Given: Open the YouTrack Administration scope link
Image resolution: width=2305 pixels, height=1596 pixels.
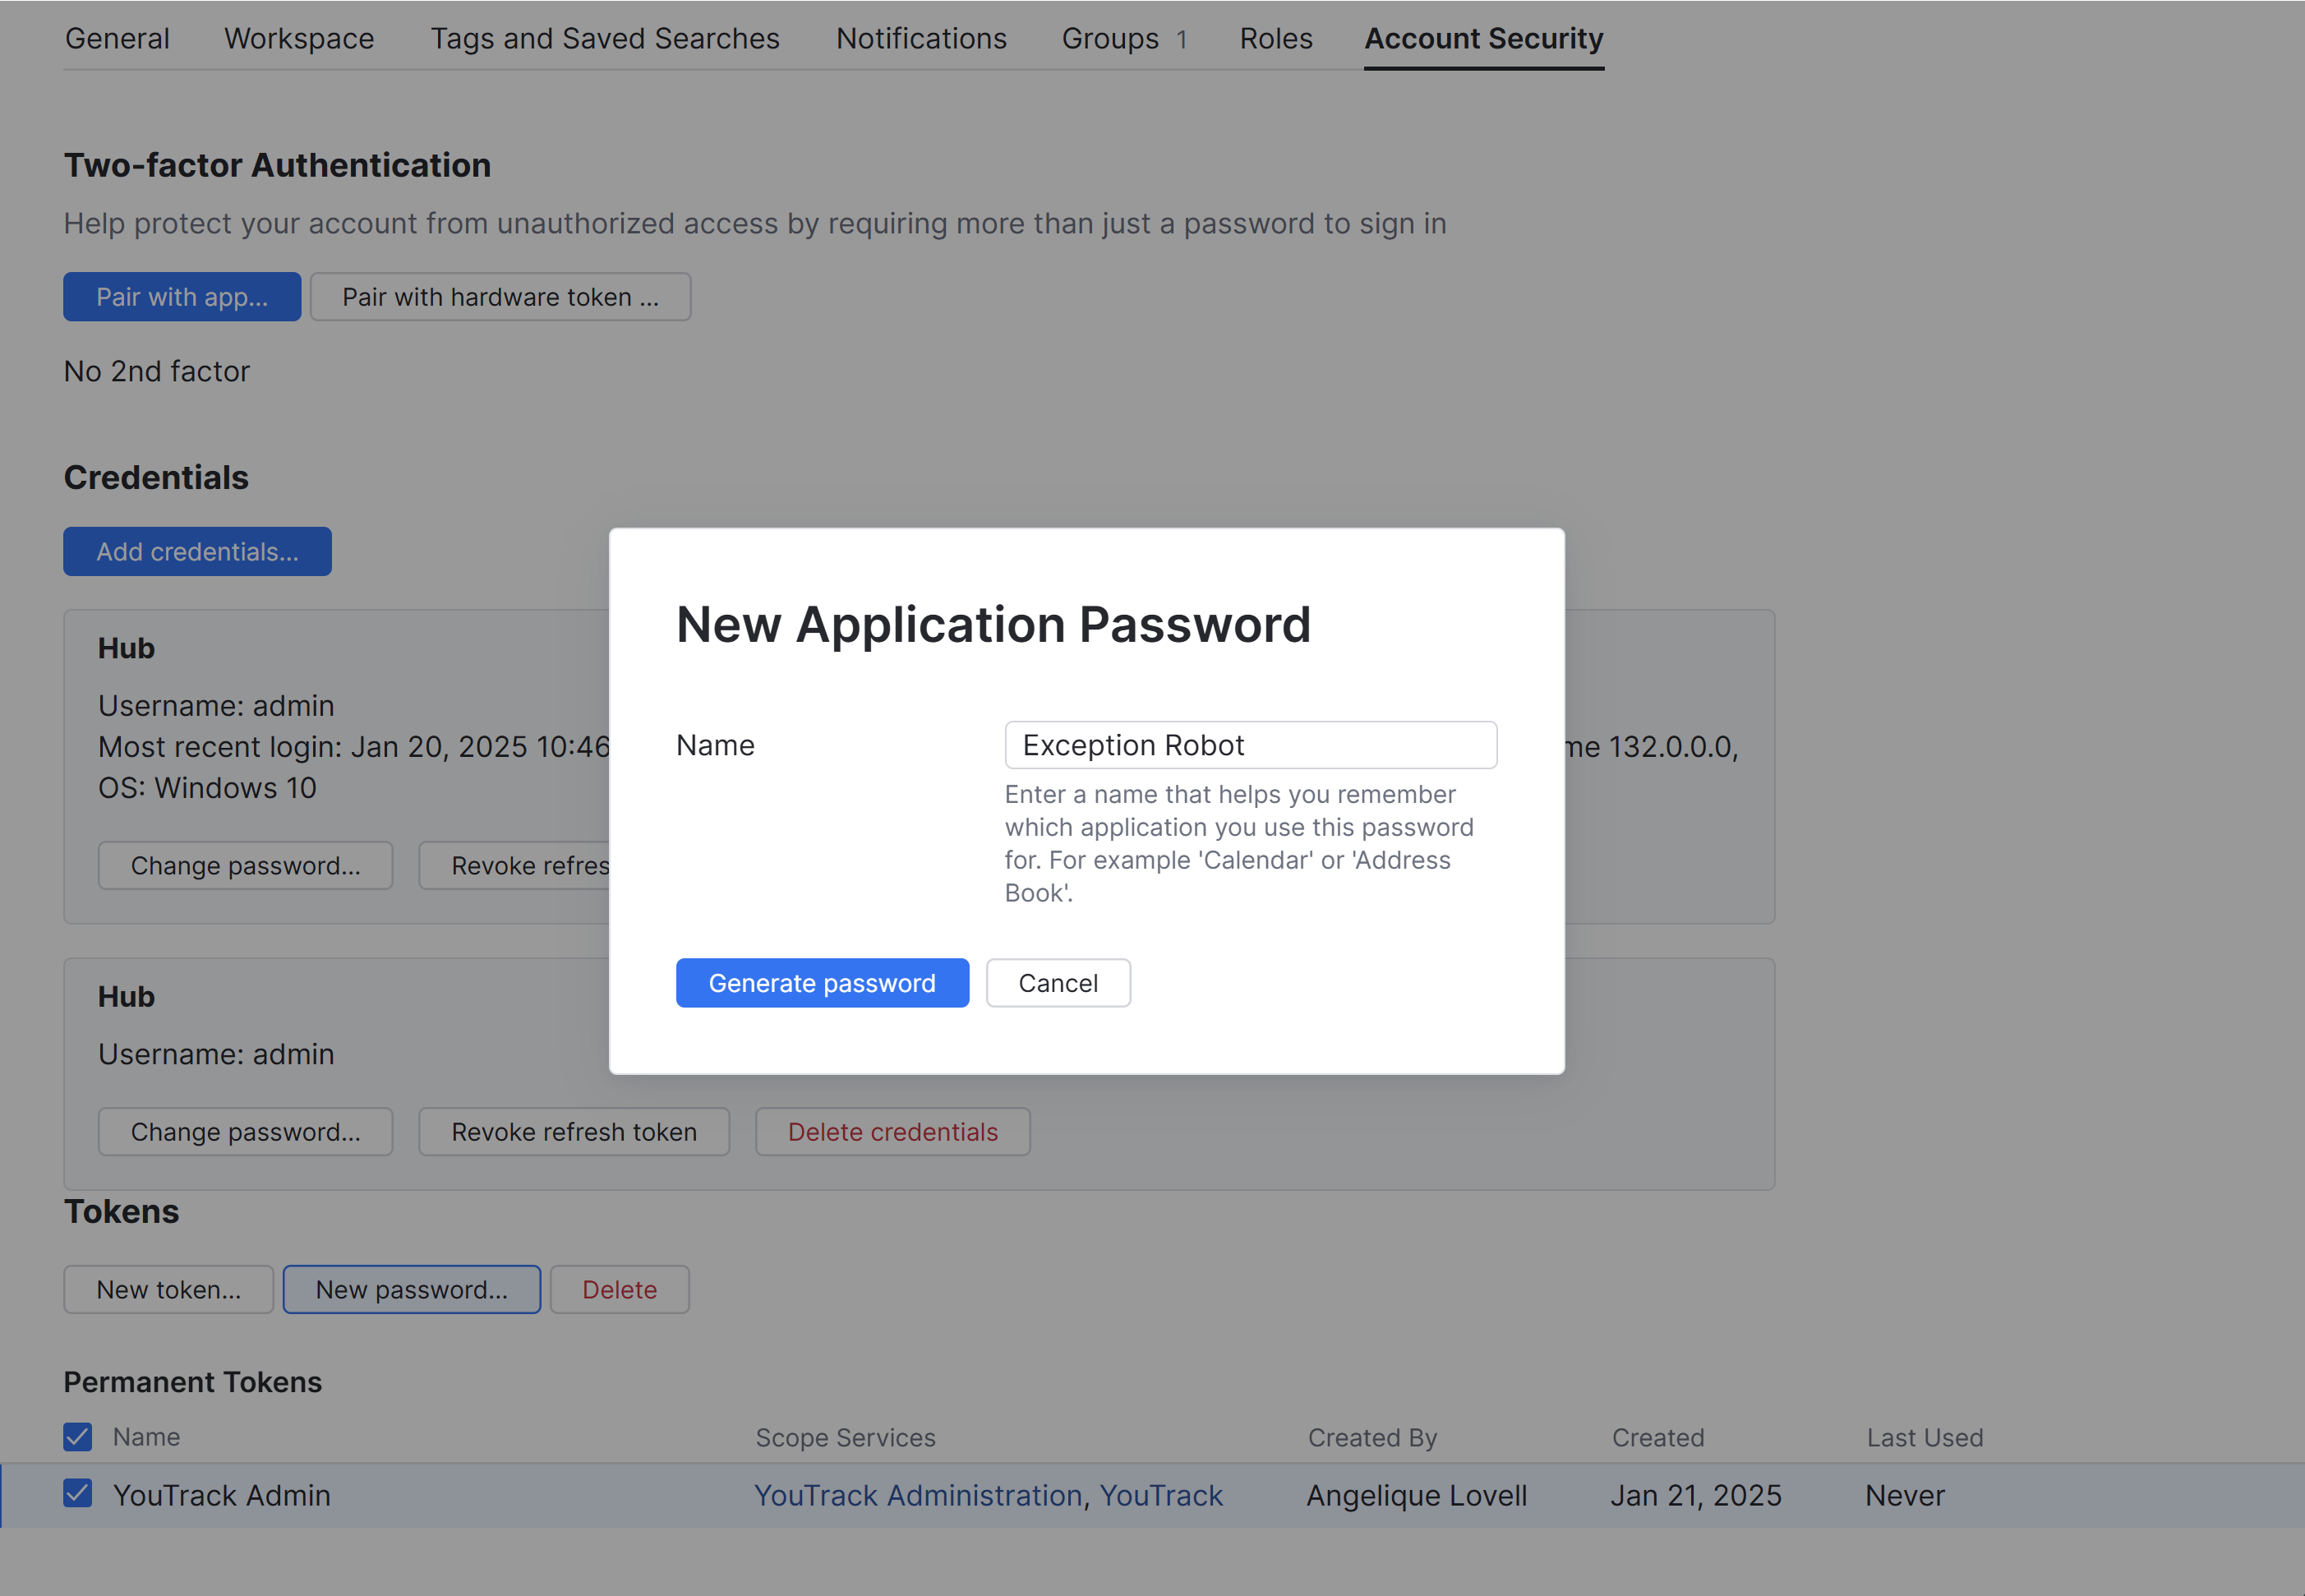Looking at the screenshot, I should (918, 1495).
